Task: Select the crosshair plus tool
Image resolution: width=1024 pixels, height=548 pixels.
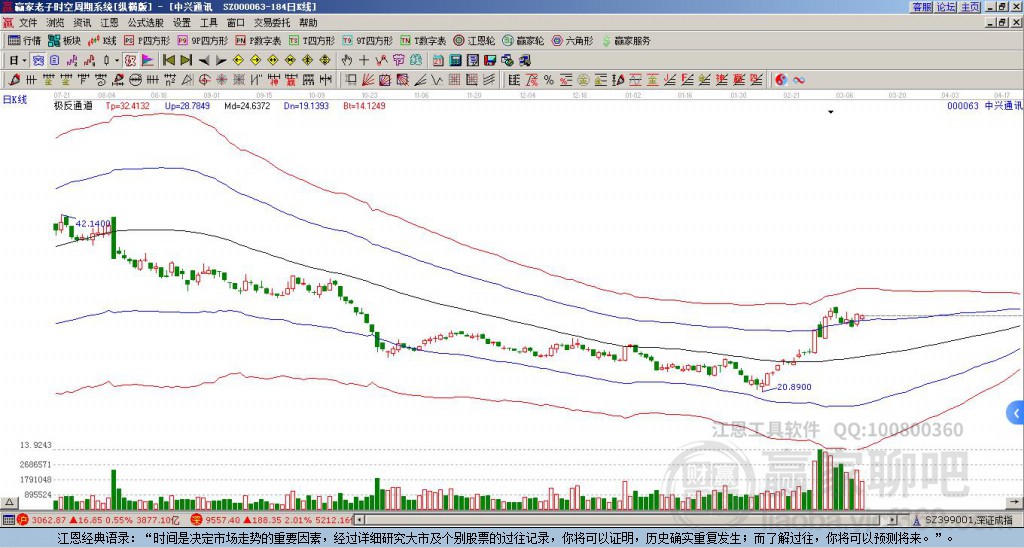Action: click(364, 60)
